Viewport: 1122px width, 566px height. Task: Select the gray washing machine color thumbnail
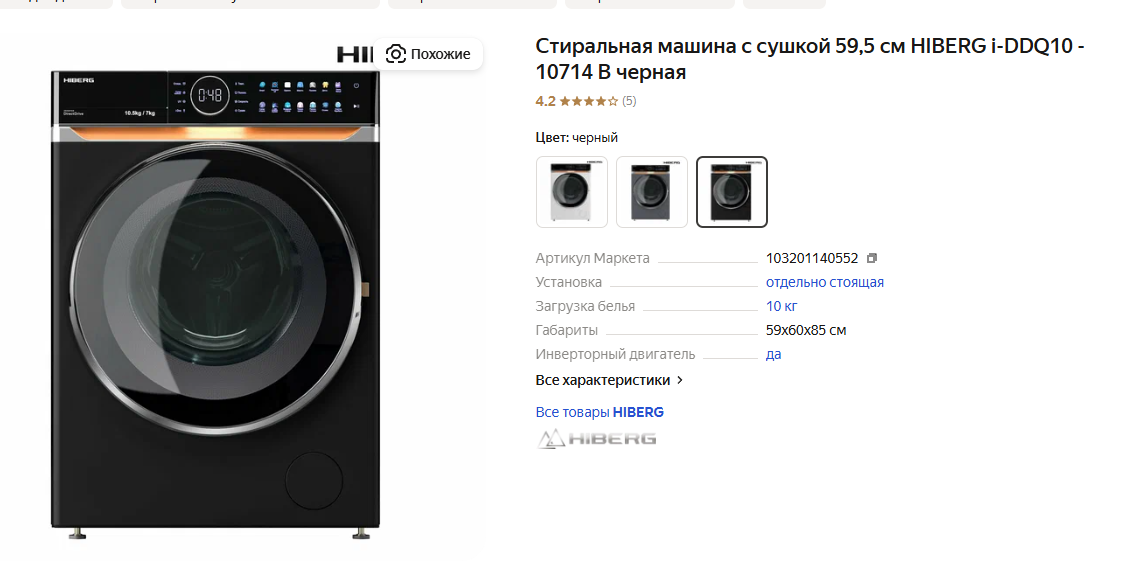click(652, 192)
